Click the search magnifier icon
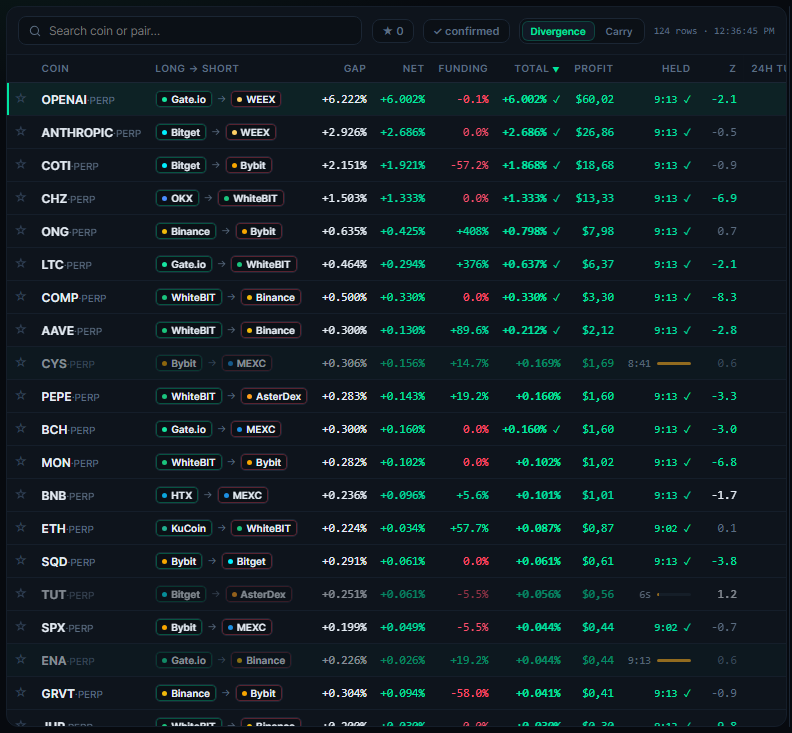 tap(35, 31)
